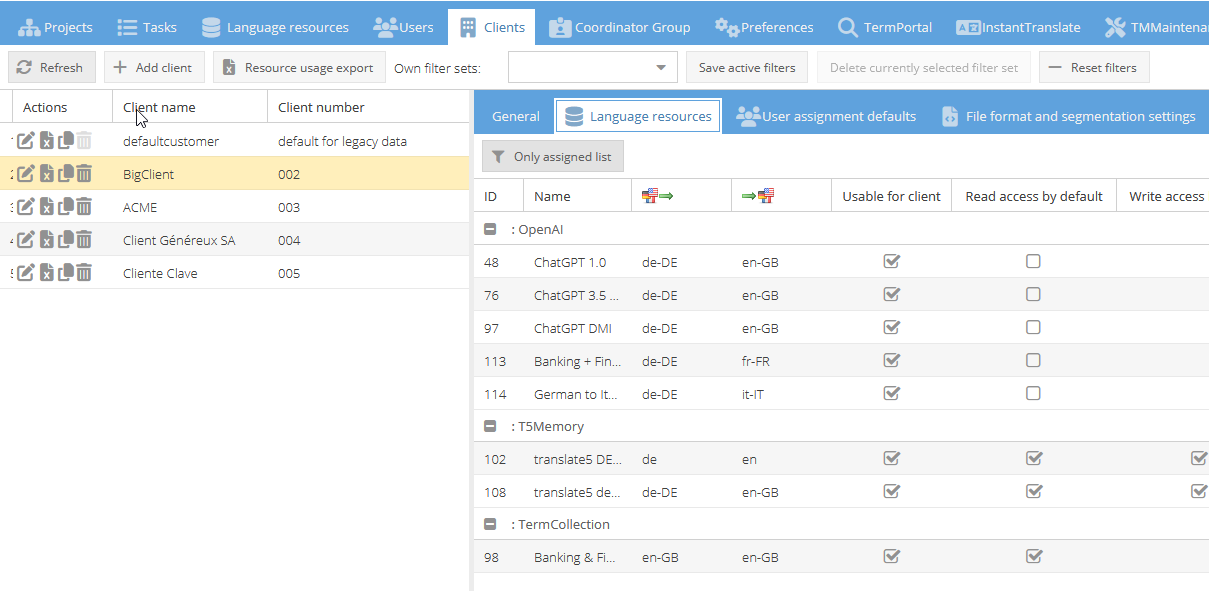1209x591 pixels.
Task: Open User assignment defaults tab
Action: pos(826,116)
